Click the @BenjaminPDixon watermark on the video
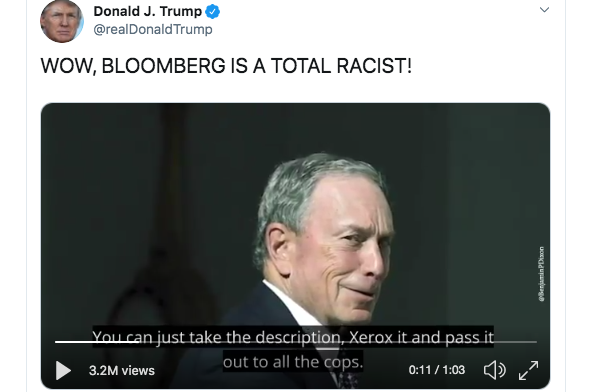The height and width of the screenshot is (392, 589). [541, 274]
